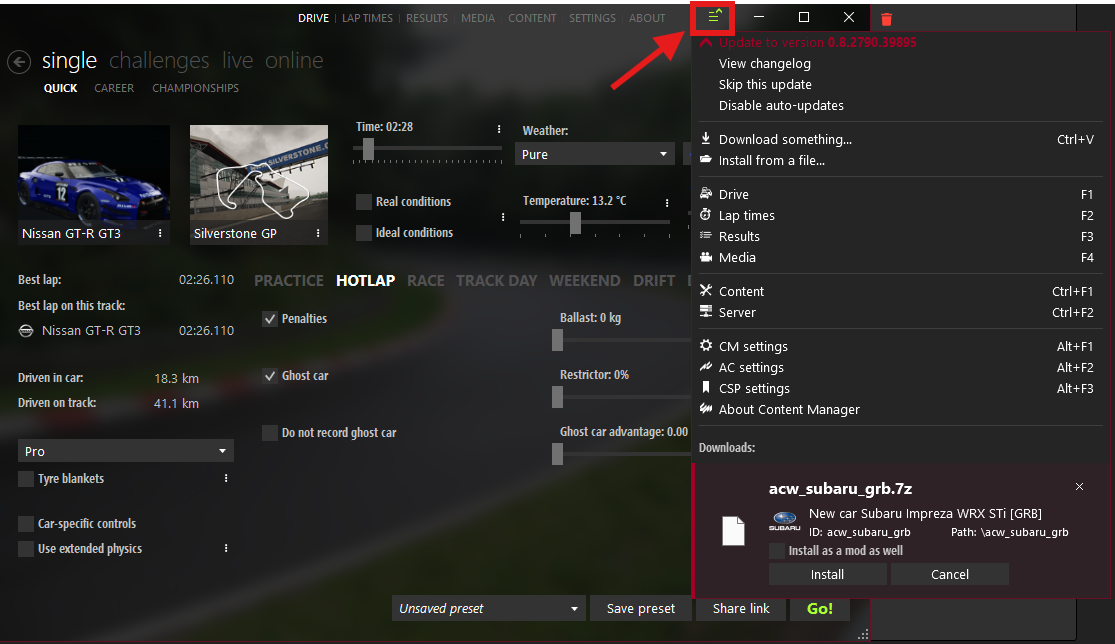Viewport: 1115px width, 644px height.
Task: Open the main menu list icon
Action: [714, 16]
